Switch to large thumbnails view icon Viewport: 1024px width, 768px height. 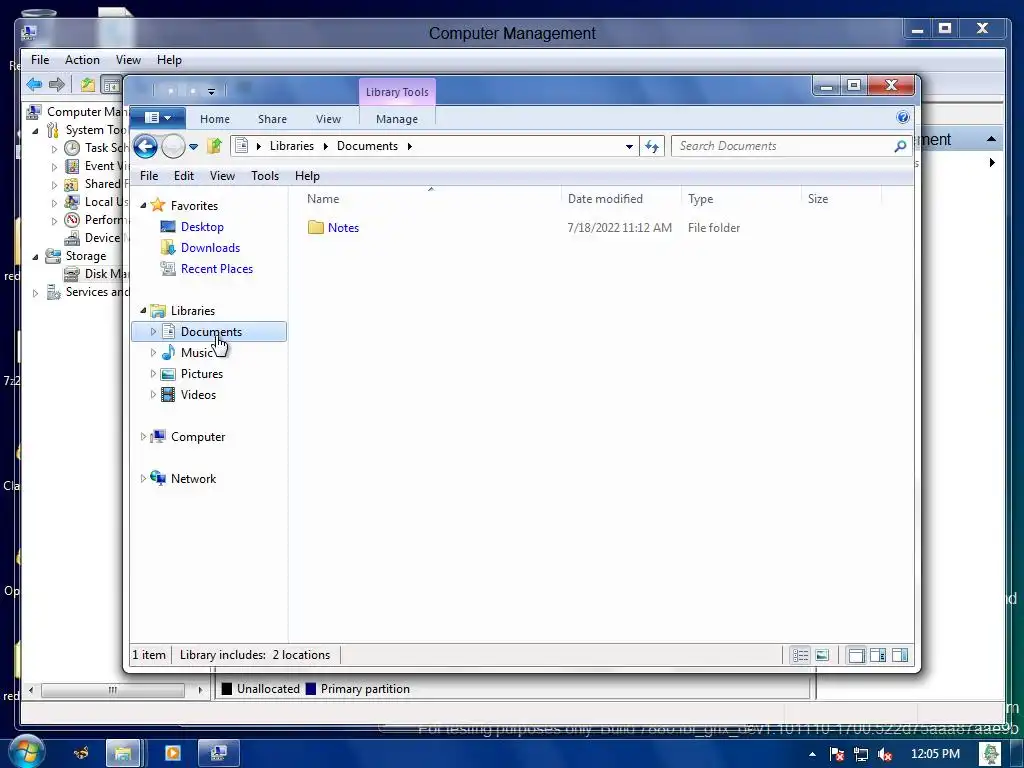(x=822, y=655)
